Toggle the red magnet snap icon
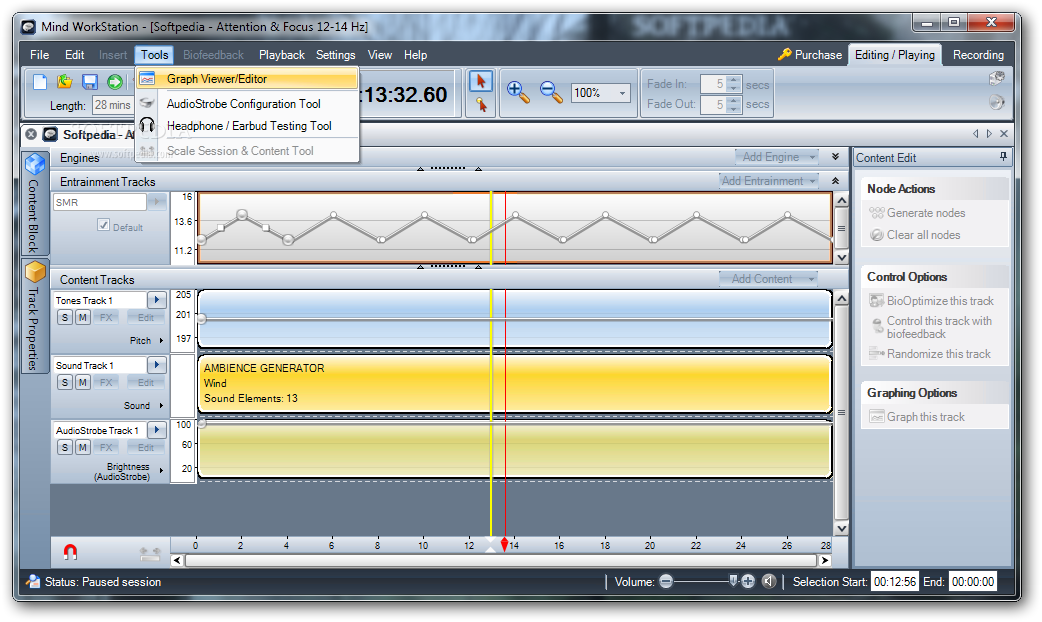 (x=70, y=552)
